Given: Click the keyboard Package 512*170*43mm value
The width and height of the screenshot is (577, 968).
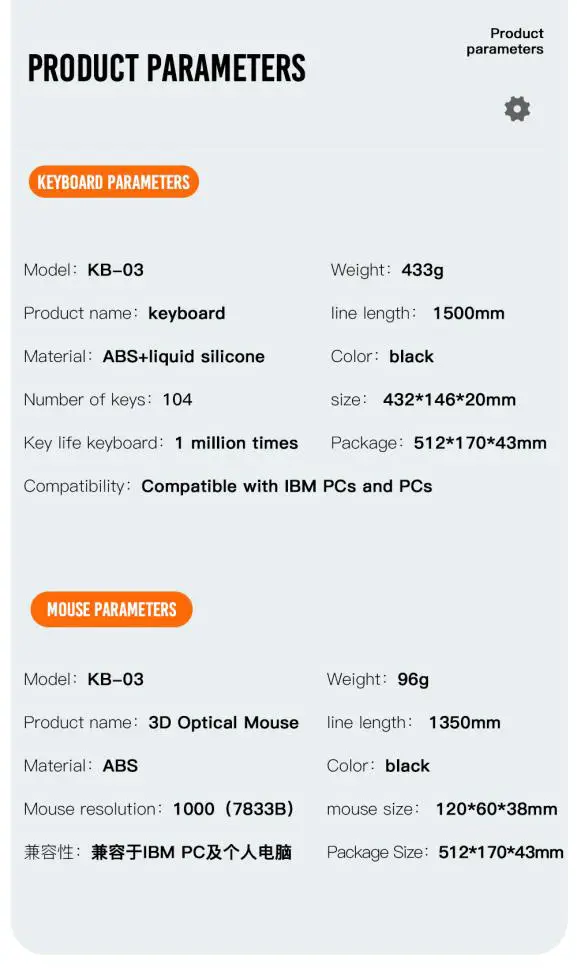Looking at the screenshot, I should pyautogui.click(x=480, y=443).
